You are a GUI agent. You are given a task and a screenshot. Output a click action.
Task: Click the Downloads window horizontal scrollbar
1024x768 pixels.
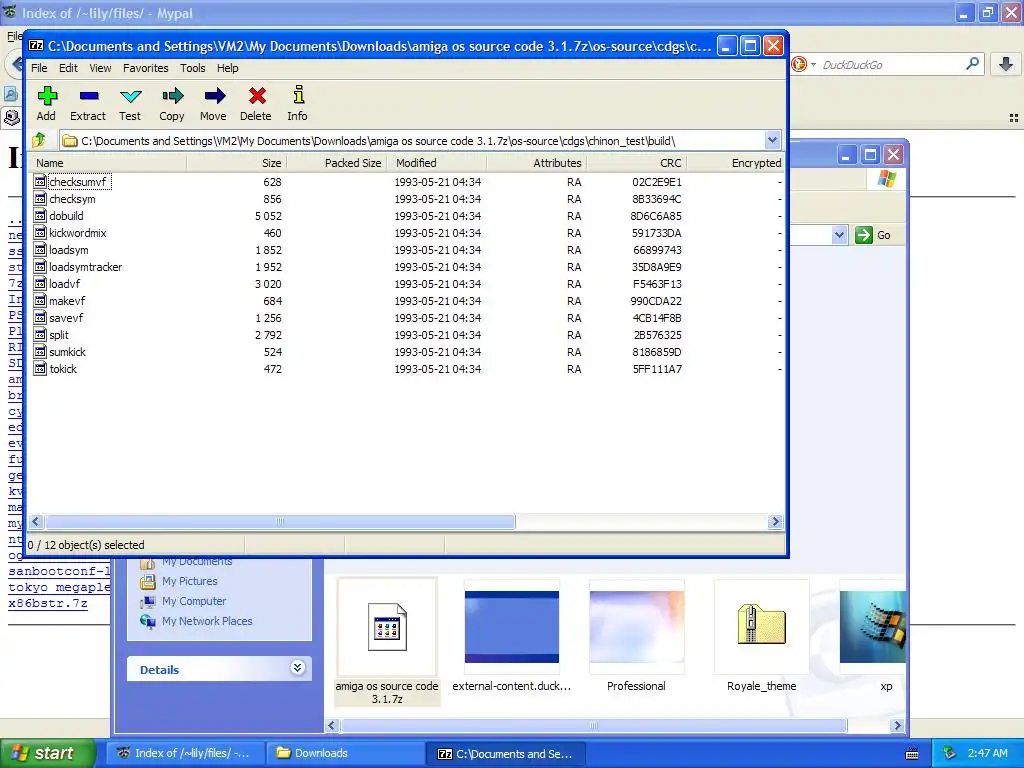pyautogui.click(x=594, y=726)
